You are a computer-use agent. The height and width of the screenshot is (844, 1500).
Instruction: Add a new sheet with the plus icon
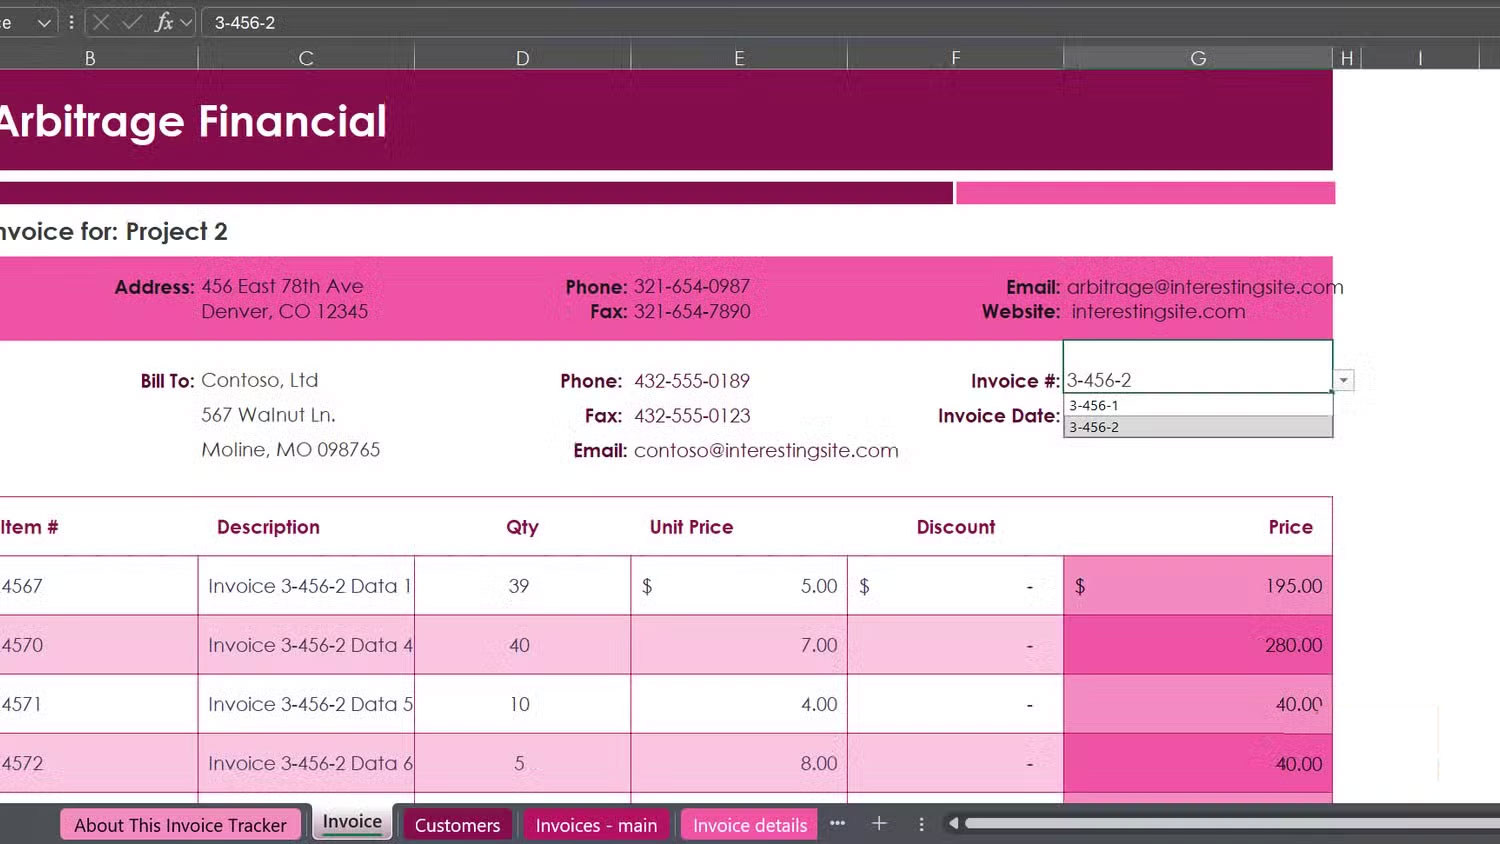click(879, 823)
